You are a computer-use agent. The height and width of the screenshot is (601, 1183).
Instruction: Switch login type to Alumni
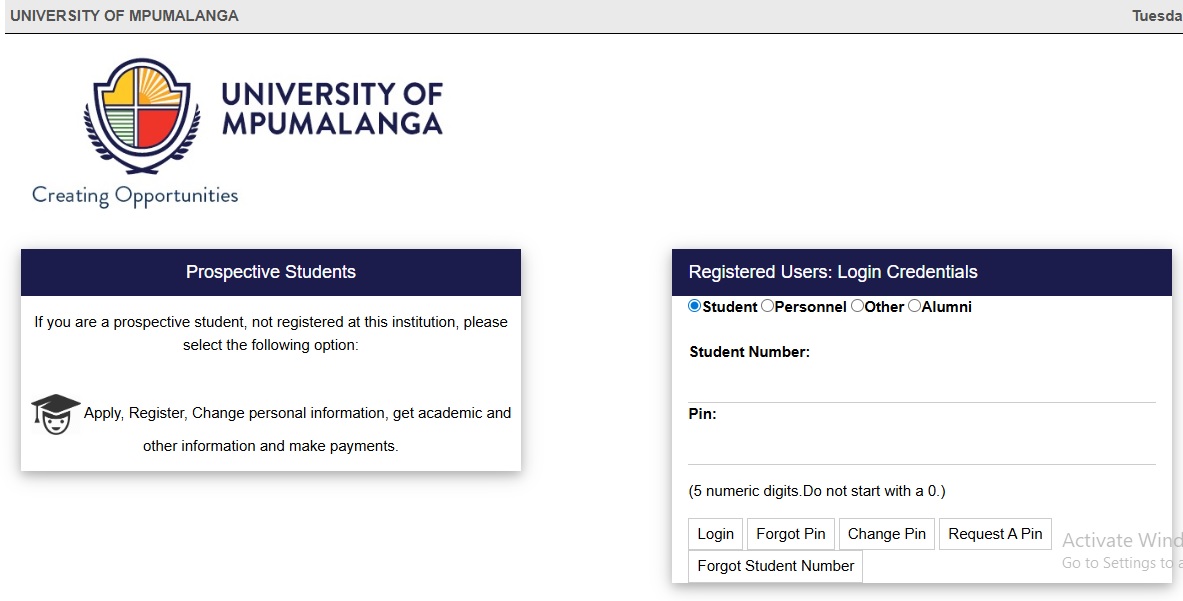(x=914, y=307)
